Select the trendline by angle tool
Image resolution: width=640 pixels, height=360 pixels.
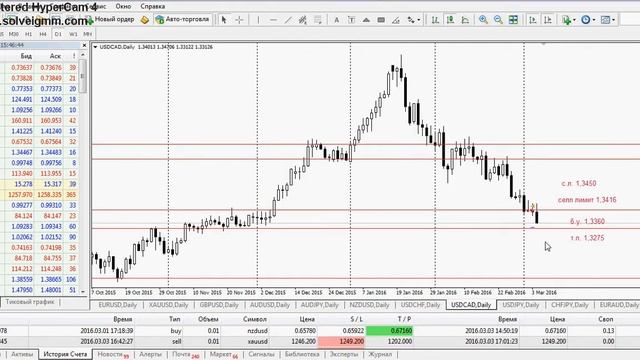396,20
